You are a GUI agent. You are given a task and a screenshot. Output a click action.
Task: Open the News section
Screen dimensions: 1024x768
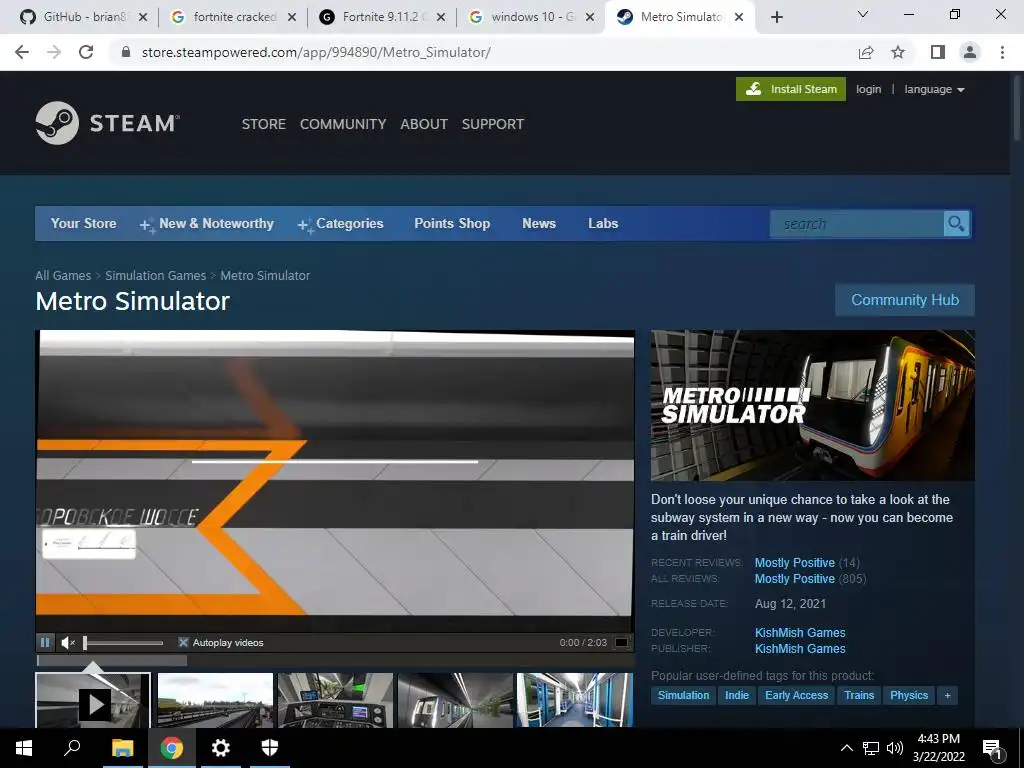pyautogui.click(x=539, y=223)
